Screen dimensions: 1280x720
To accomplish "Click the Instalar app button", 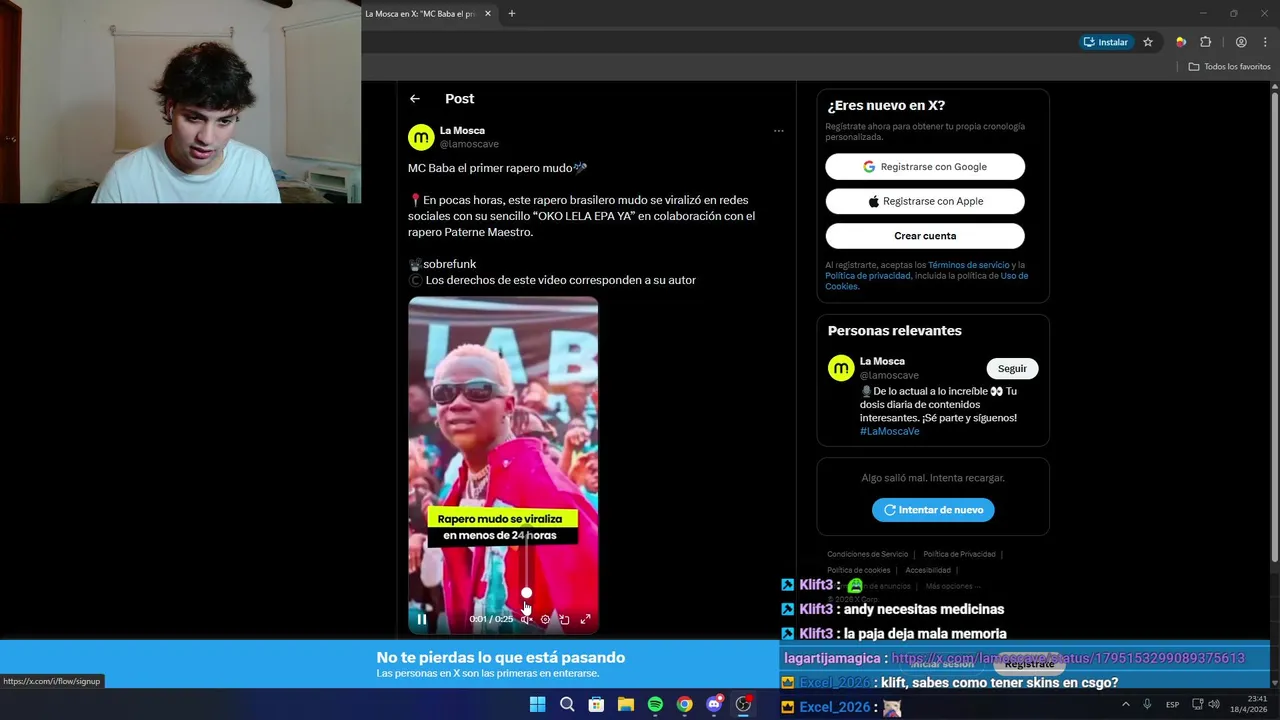I will point(1106,42).
